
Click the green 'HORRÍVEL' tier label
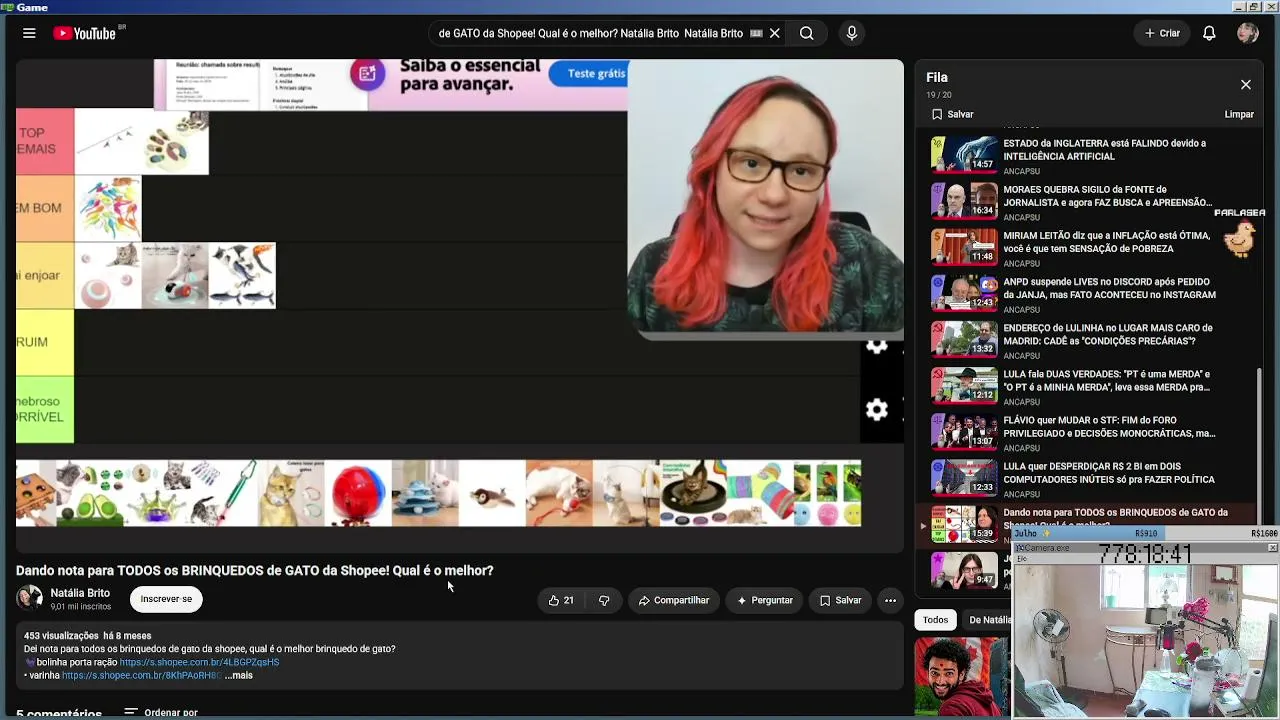pyautogui.click(x=45, y=409)
